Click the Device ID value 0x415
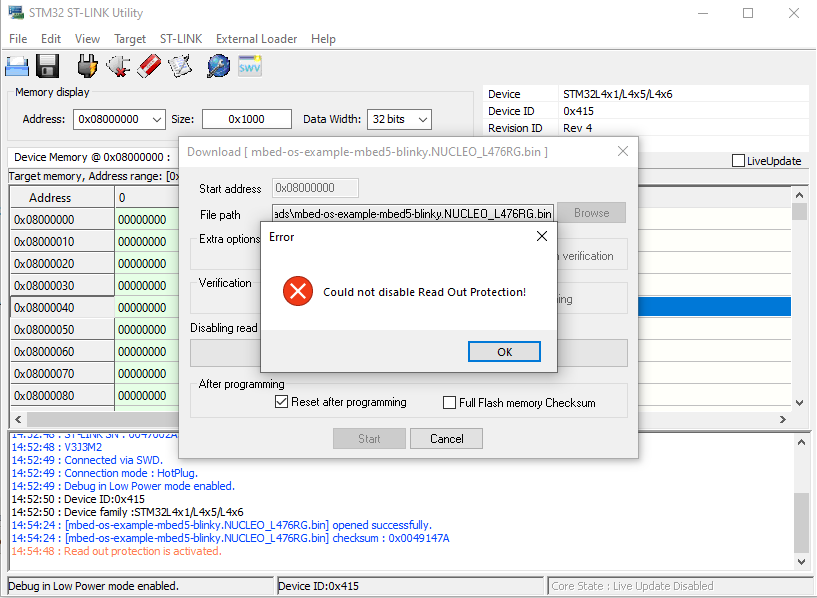The image size is (817, 598). click(578, 111)
